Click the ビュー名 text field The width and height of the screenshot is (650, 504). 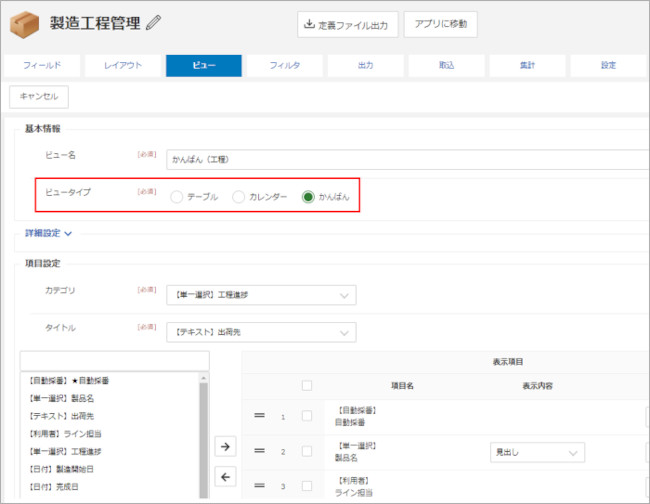[x=408, y=160]
